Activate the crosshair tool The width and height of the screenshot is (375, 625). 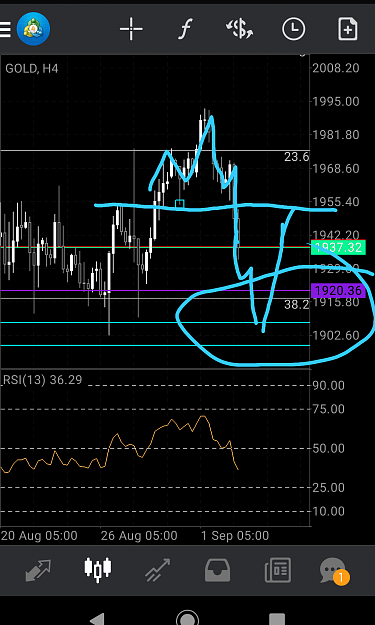pos(131,29)
